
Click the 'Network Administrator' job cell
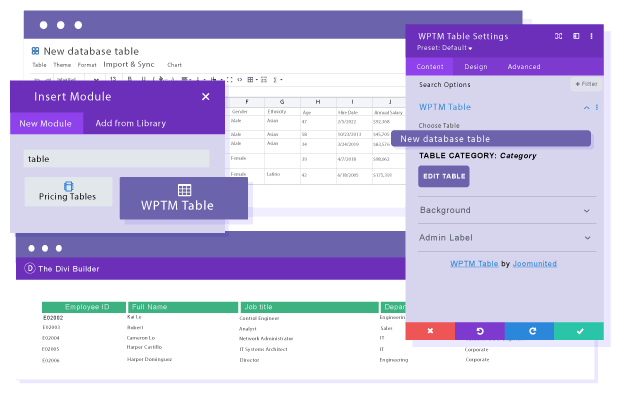tap(266, 339)
